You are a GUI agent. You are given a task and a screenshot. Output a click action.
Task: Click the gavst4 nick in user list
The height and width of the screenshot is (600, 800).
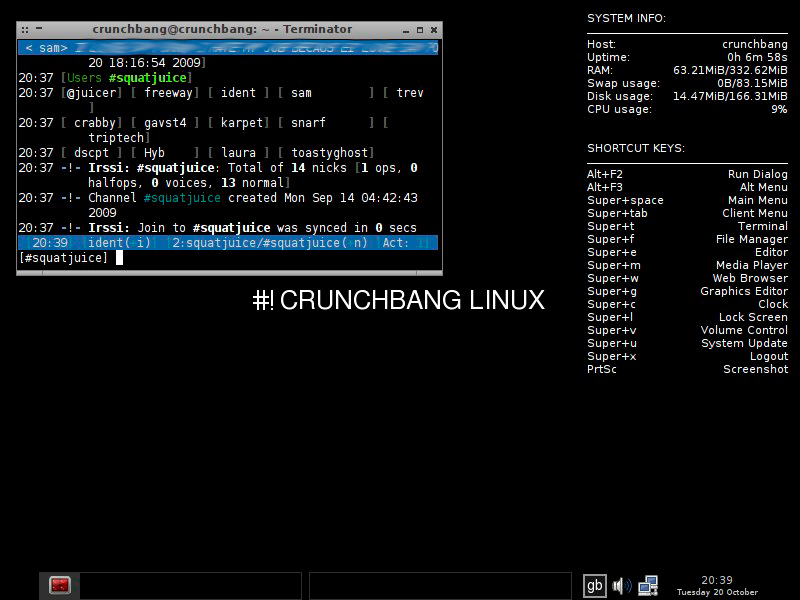(x=165, y=123)
